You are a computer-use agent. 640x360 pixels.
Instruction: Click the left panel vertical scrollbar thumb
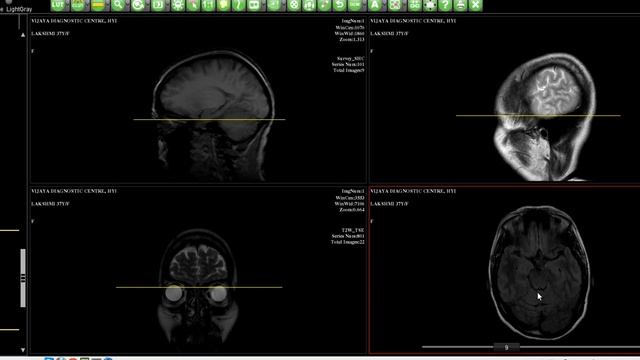(x=23, y=278)
